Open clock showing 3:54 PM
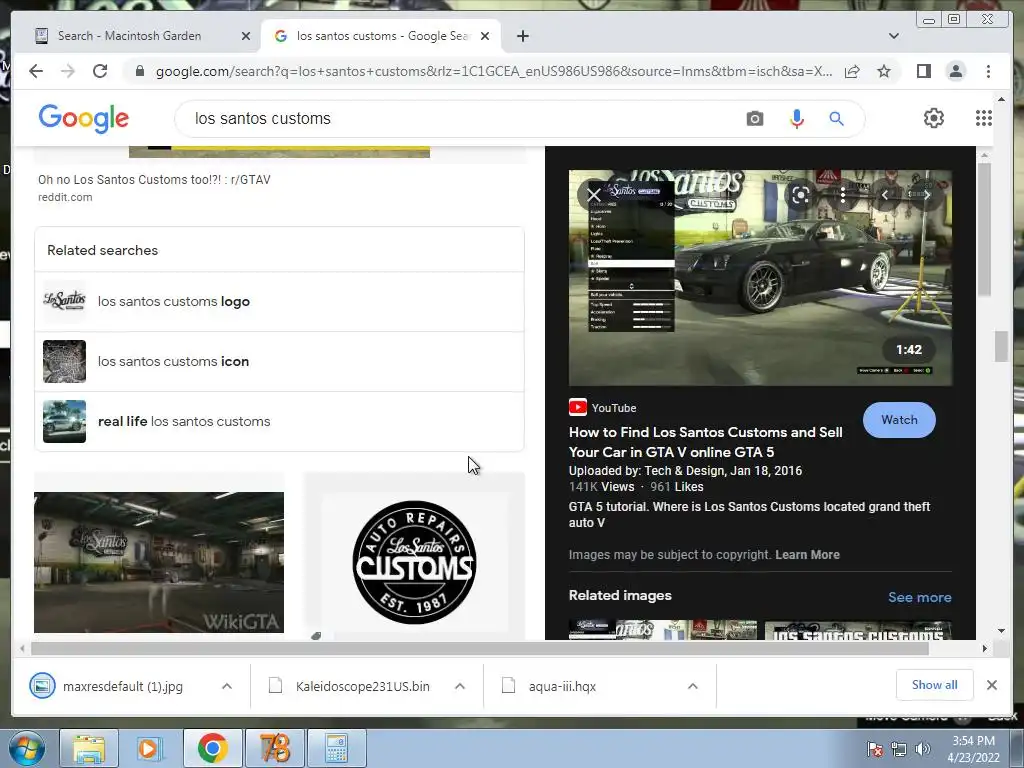 pyautogui.click(x=973, y=749)
